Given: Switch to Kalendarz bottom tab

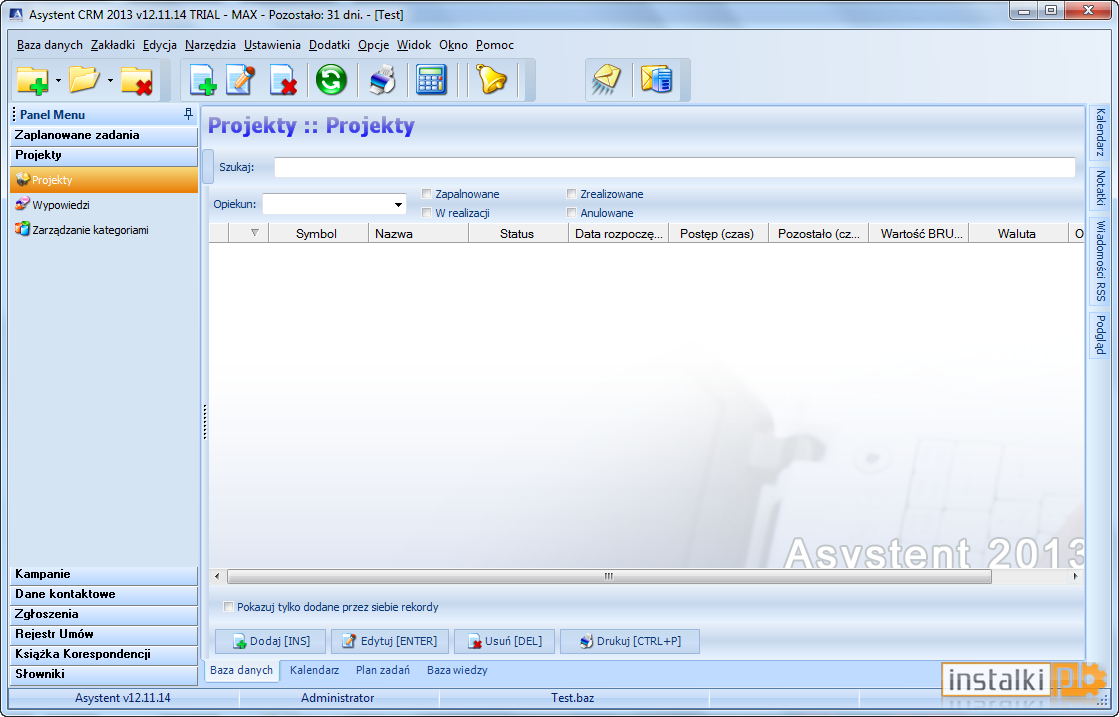Looking at the screenshot, I should 314,671.
